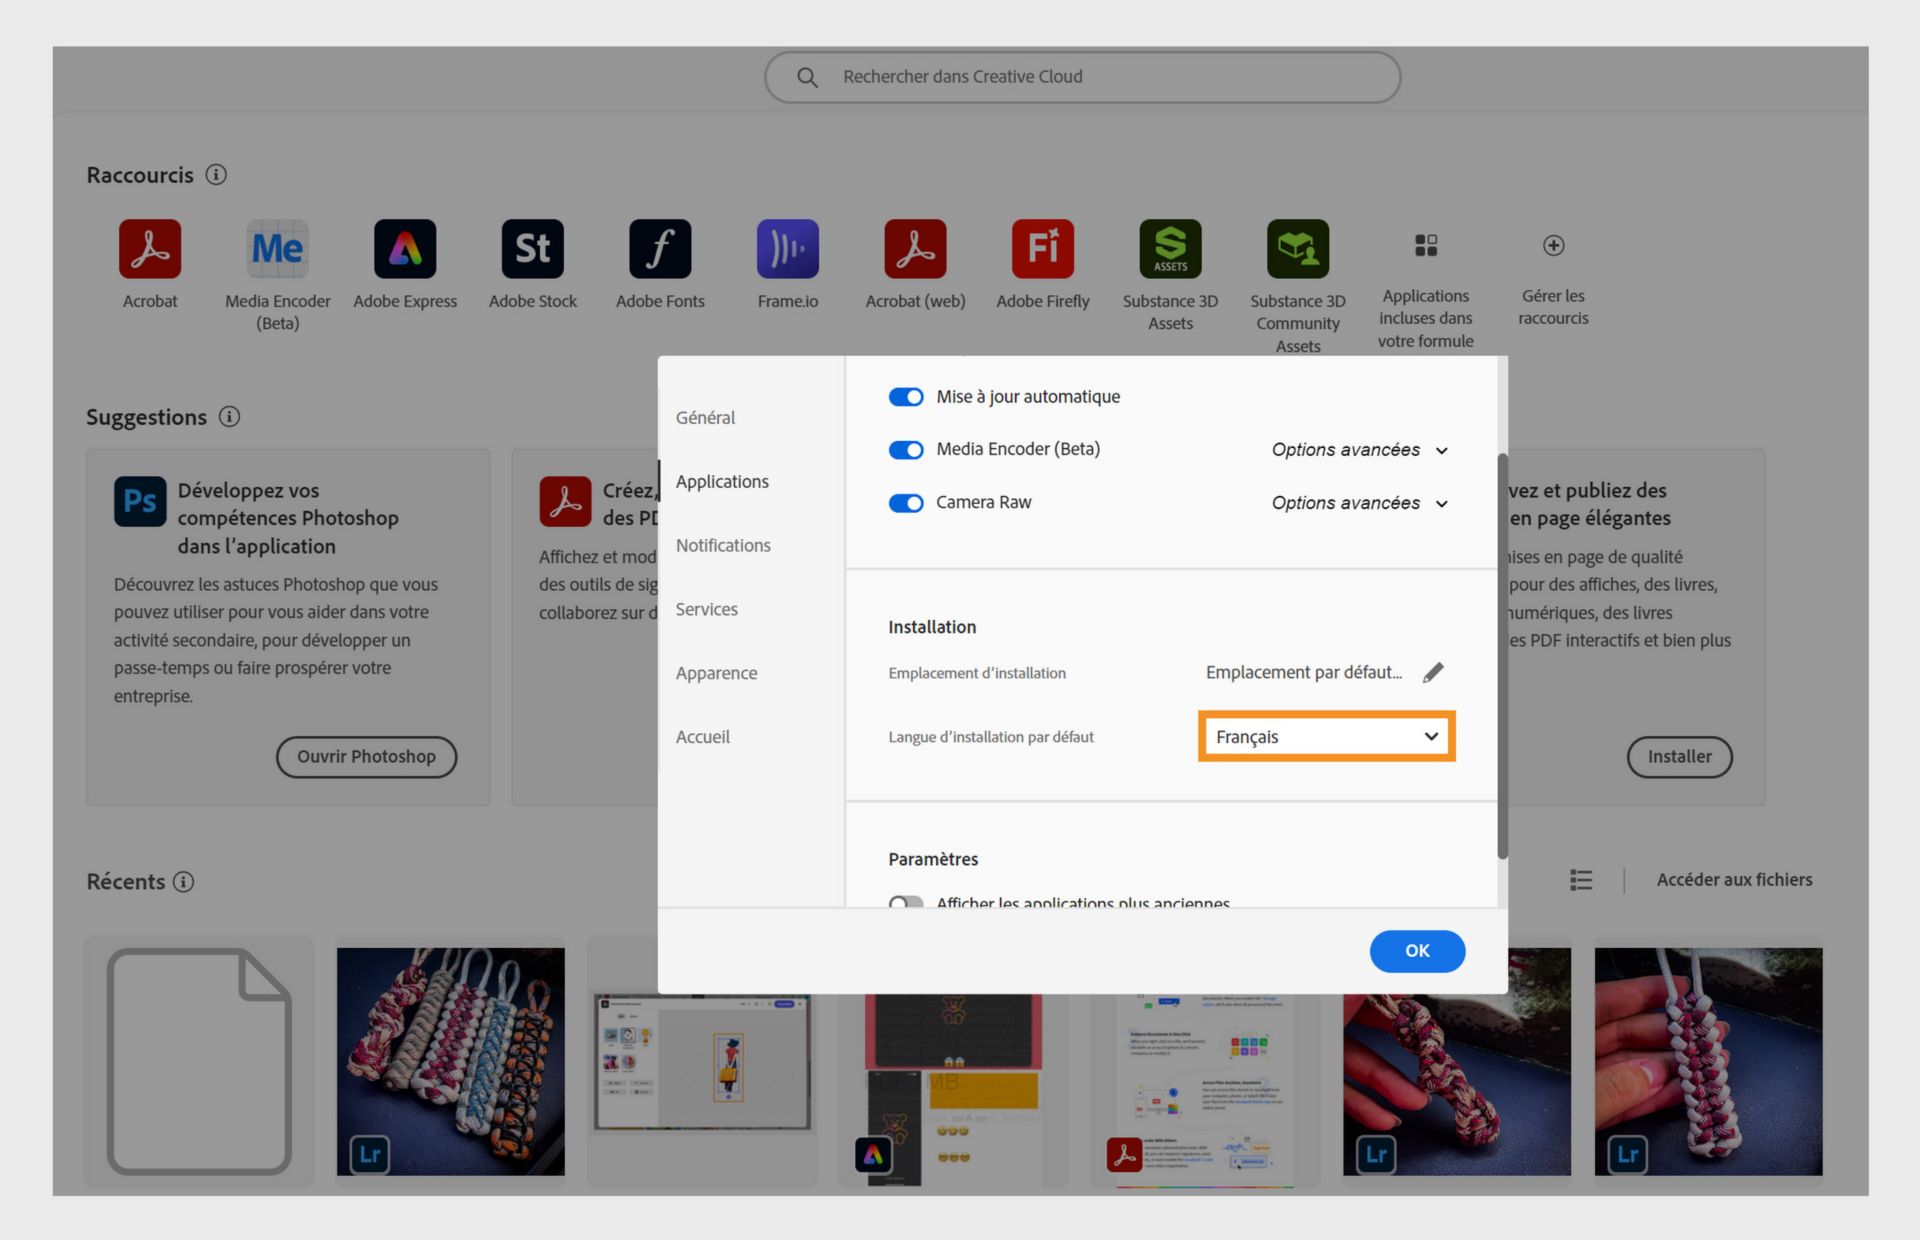Click the Ouvrir Photoshop button
Screen dimensions: 1920x1240
[366, 757]
